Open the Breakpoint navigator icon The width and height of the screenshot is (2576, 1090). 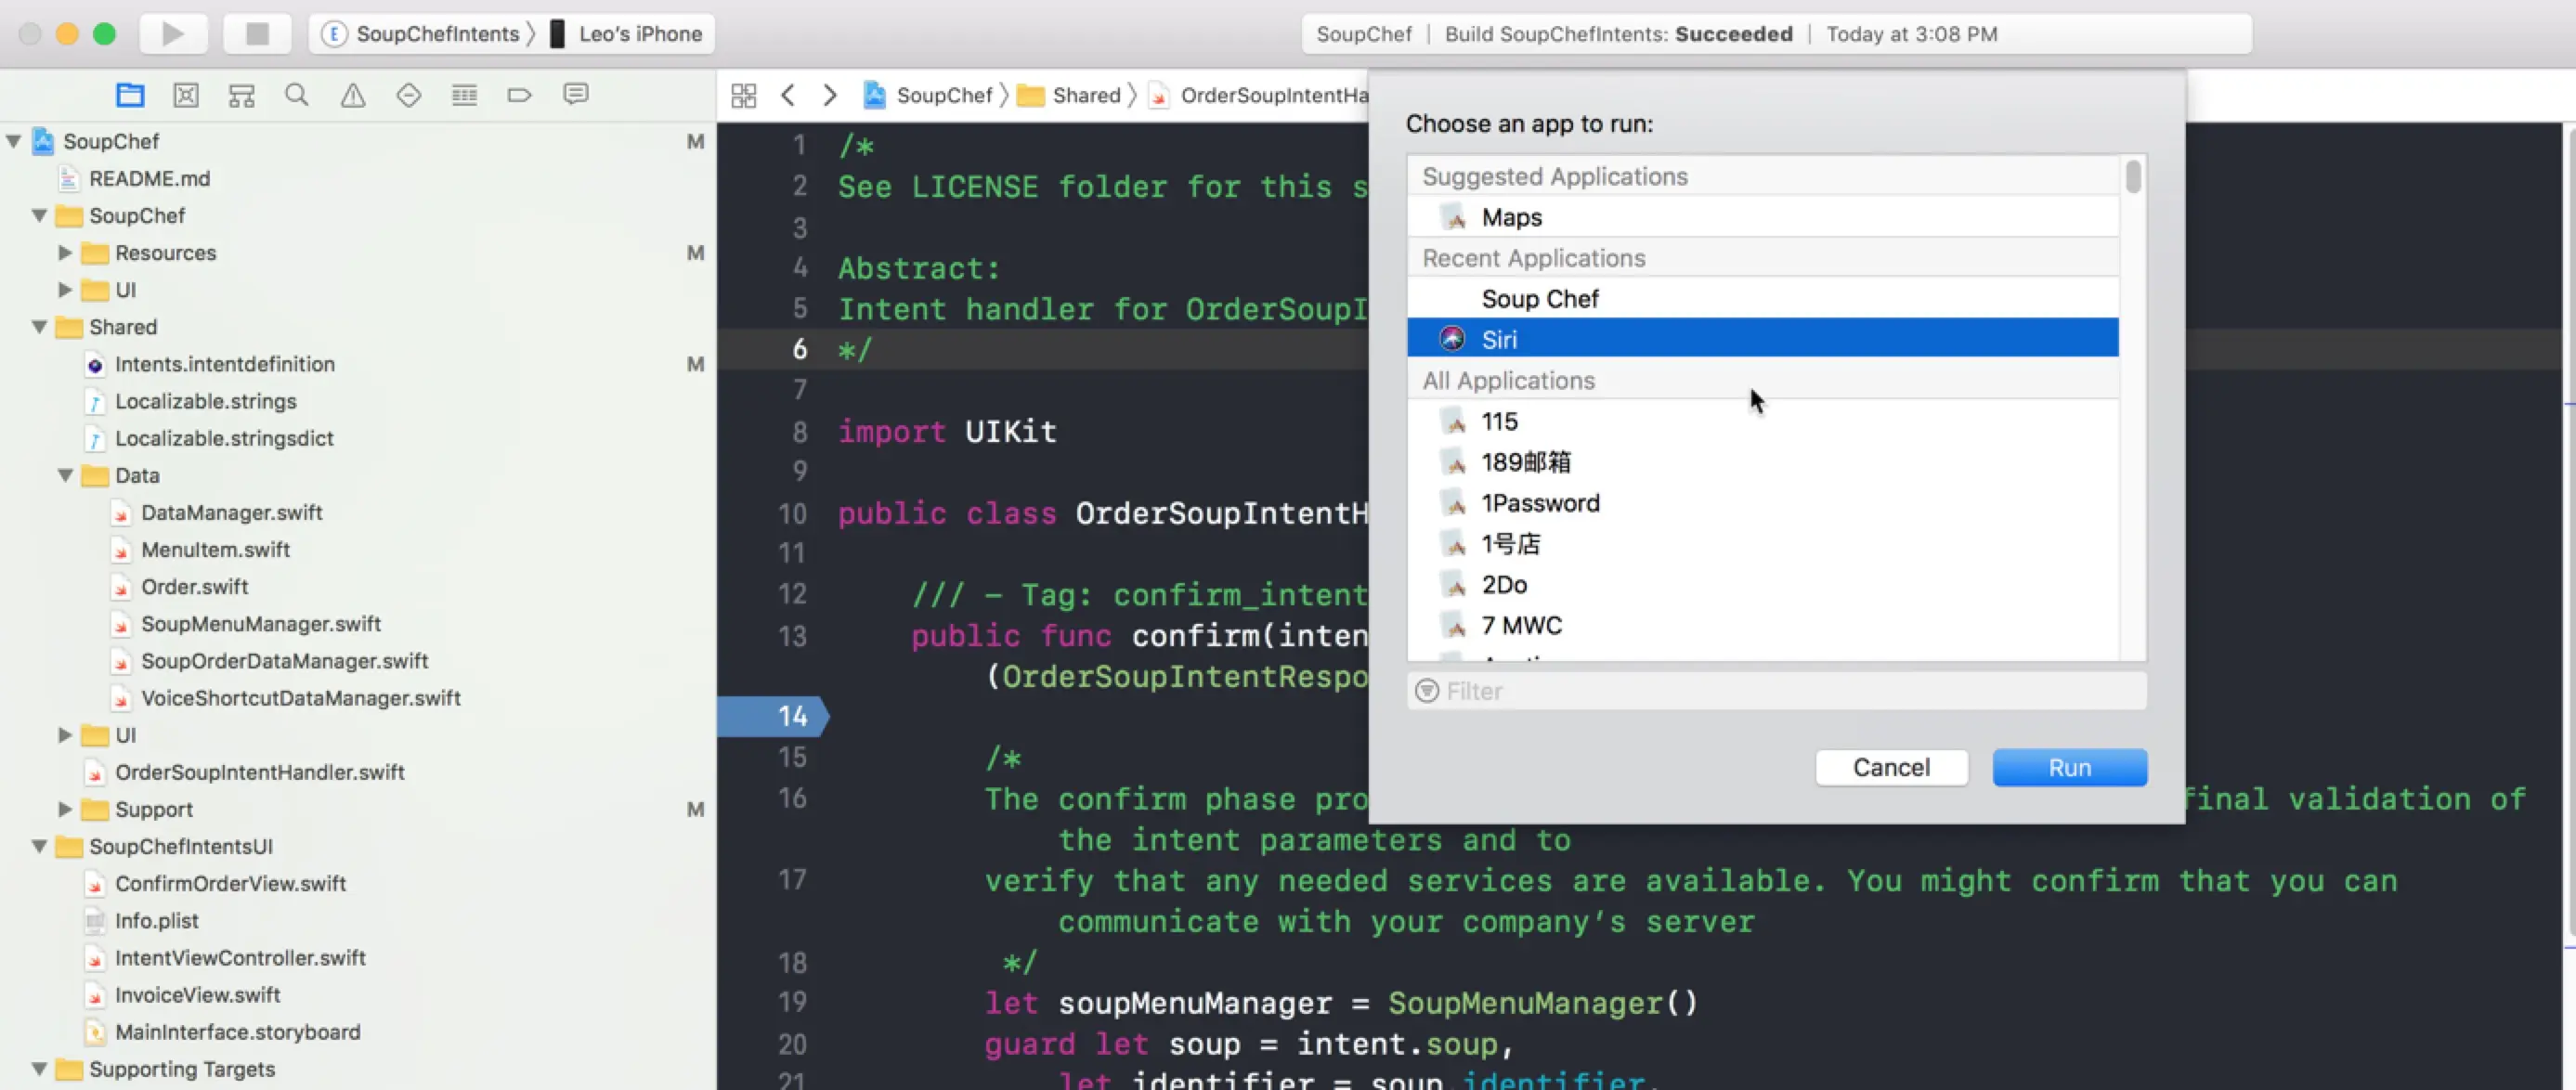point(519,95)
